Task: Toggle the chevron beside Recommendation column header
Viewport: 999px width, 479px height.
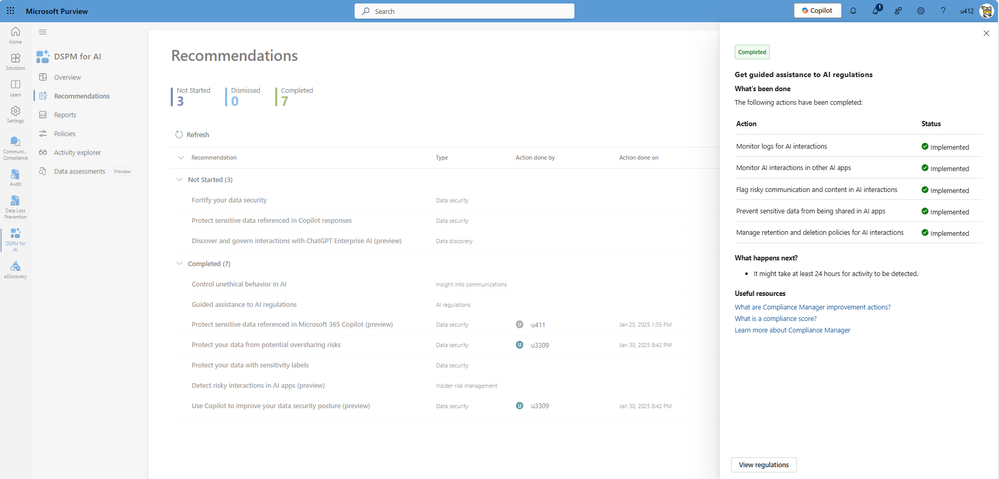Action: pyautogui.click(x=180, y=157)
